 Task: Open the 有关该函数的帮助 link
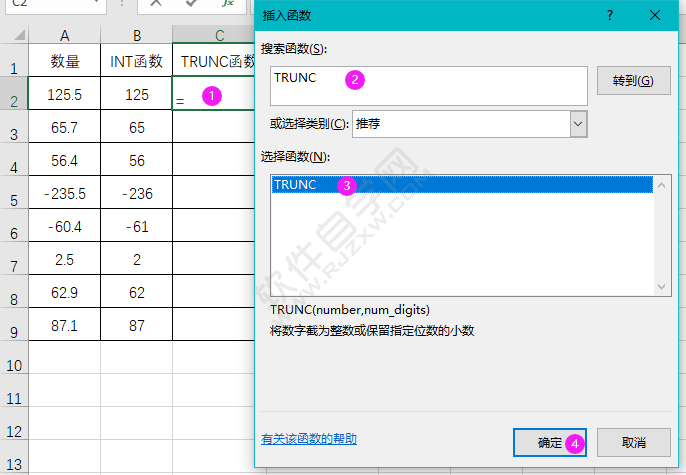[x=309, y=439]
